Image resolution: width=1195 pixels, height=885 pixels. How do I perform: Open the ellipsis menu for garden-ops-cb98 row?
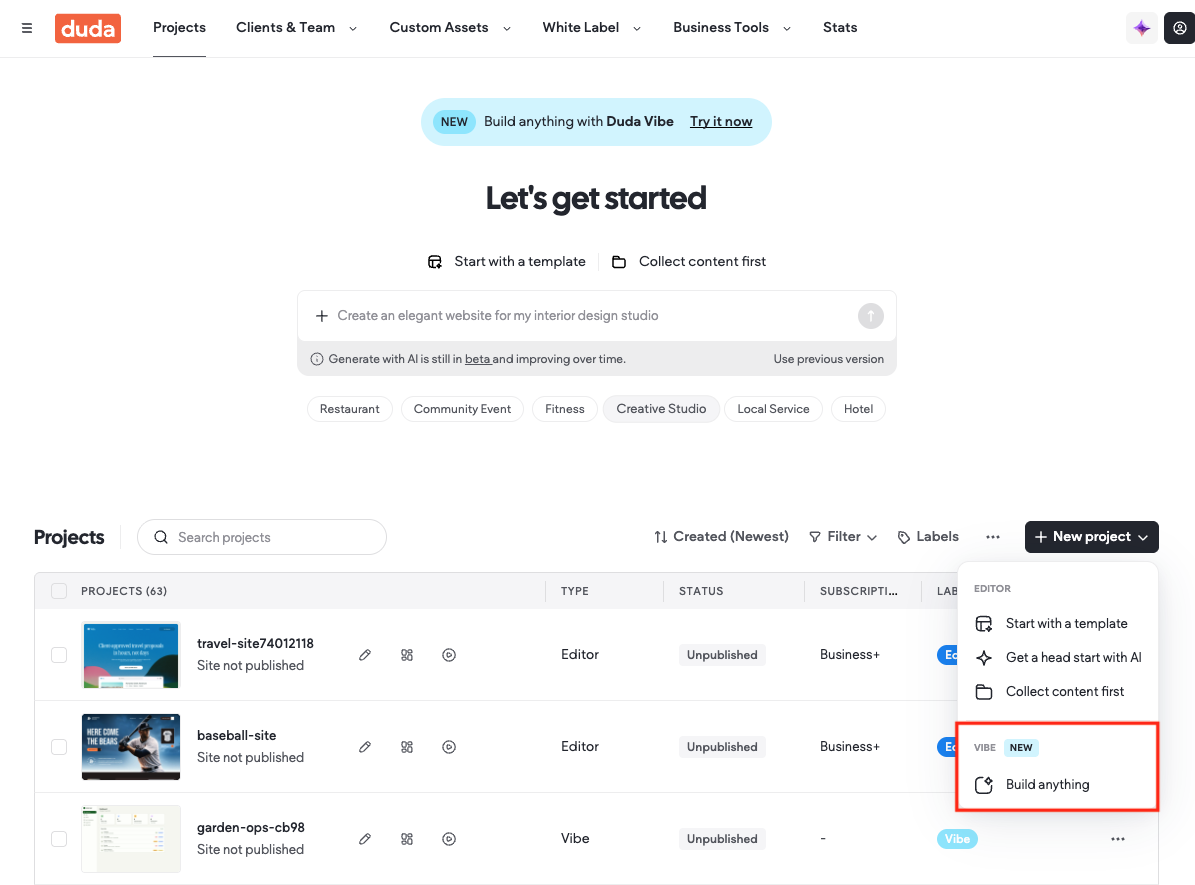(x=1117, y=839)
